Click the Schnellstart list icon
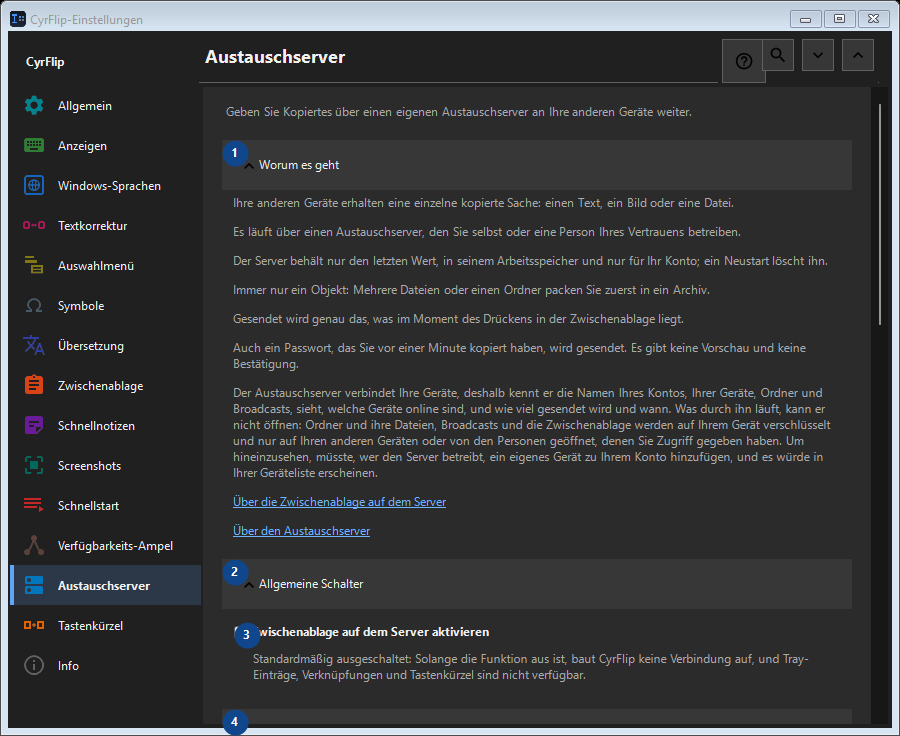This screenshot has width=900, height=736. 34,505
